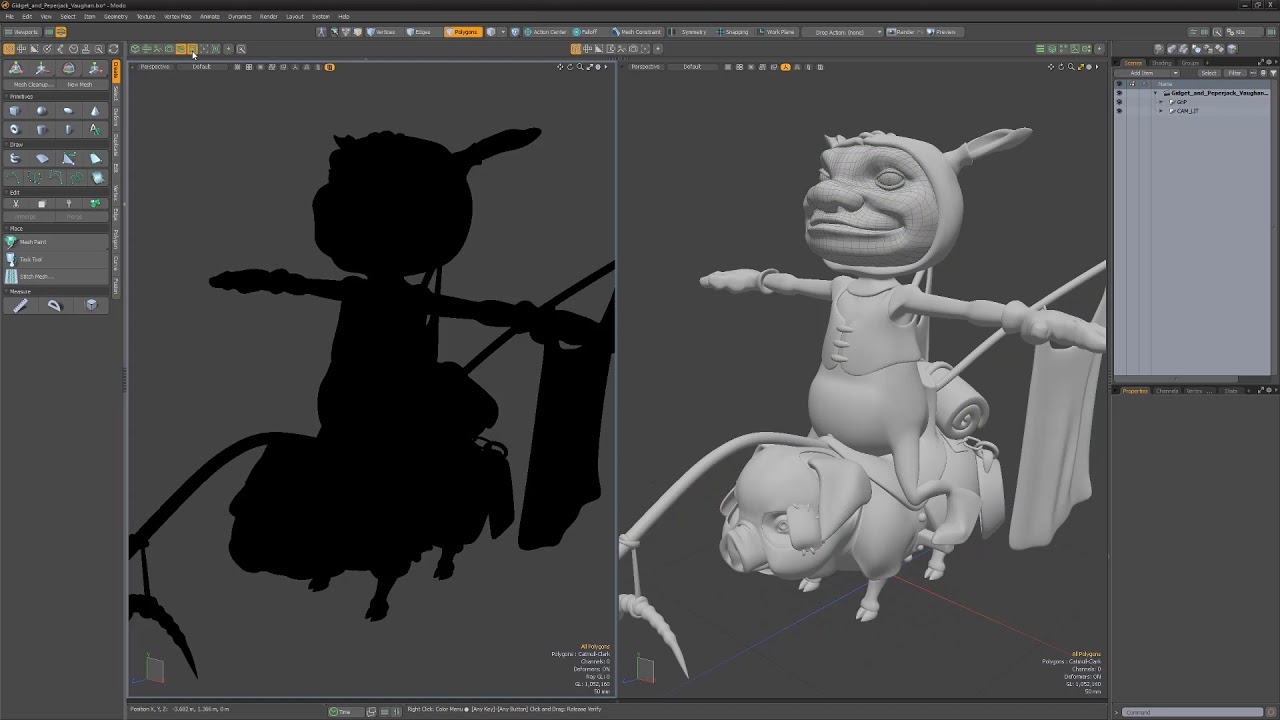Select the Pen draw tool
The image size is (1280, 720).
tap(68, 159)
